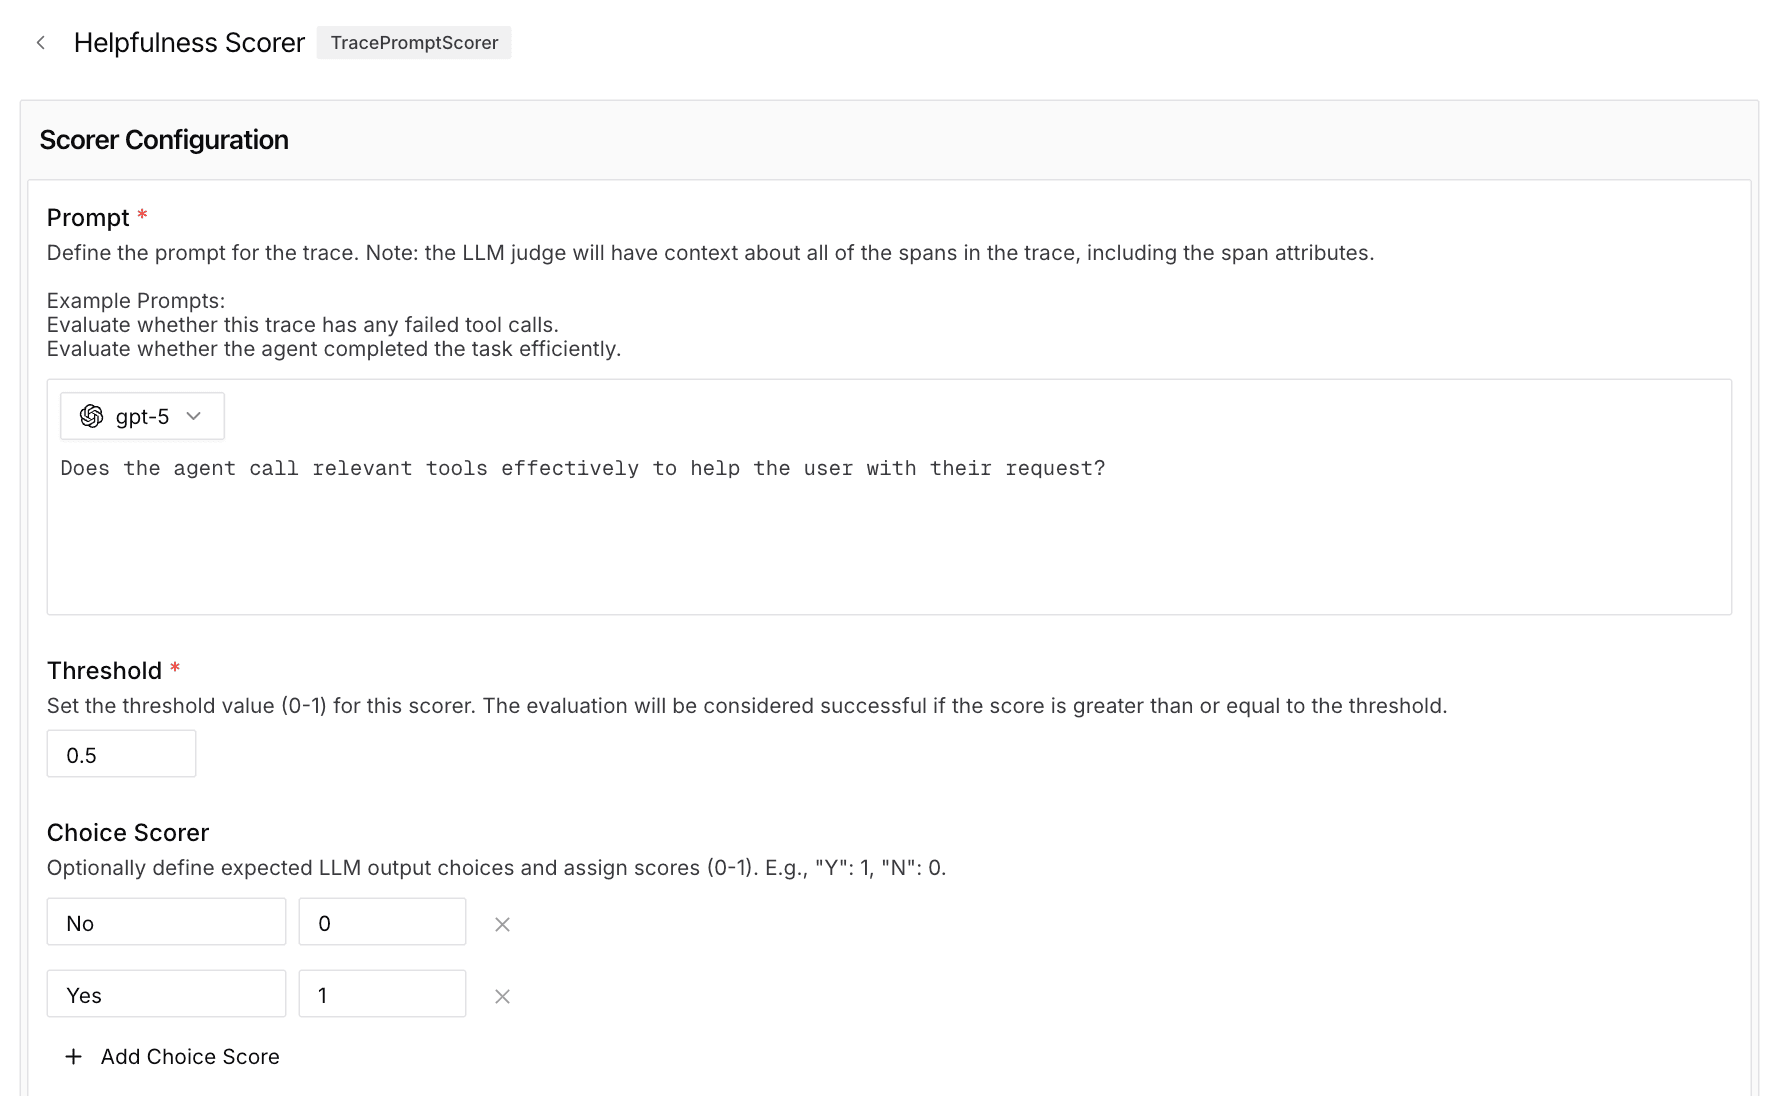The height and width of the screenshot is (1096, 1777).
Task: Click the gpt-5 selector to change models
Action: click(141, 416)
